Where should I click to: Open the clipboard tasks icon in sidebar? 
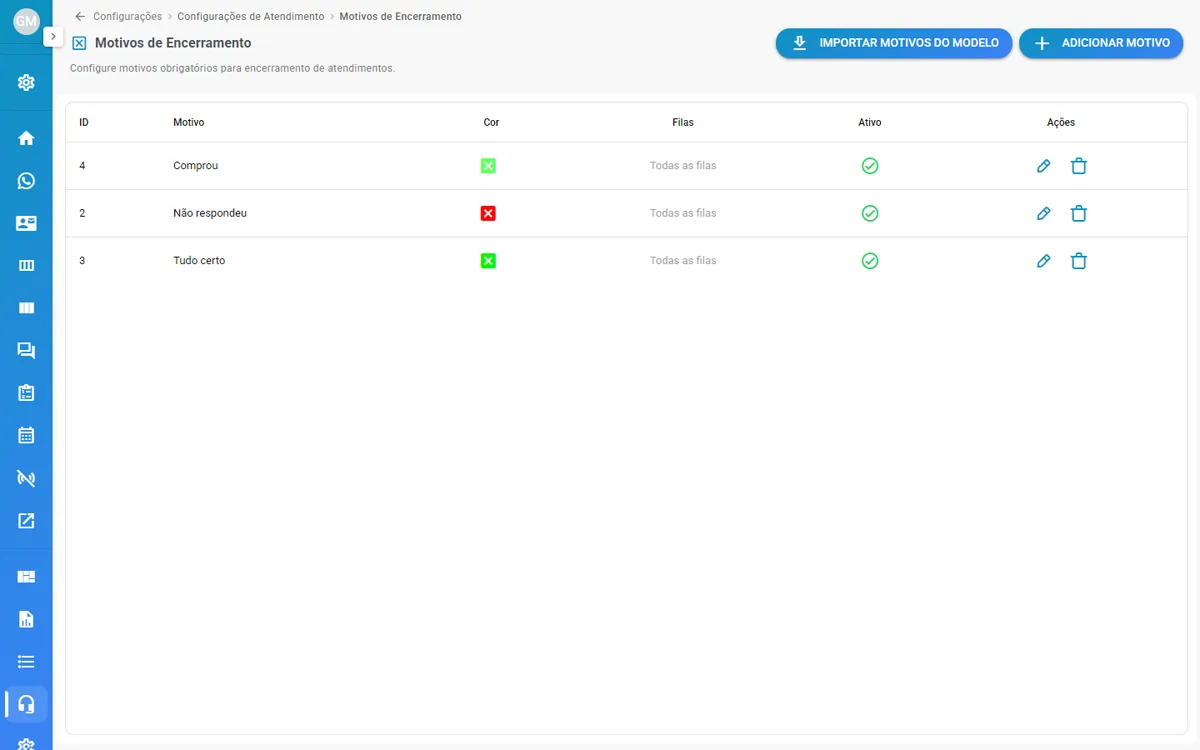(26, 393)
